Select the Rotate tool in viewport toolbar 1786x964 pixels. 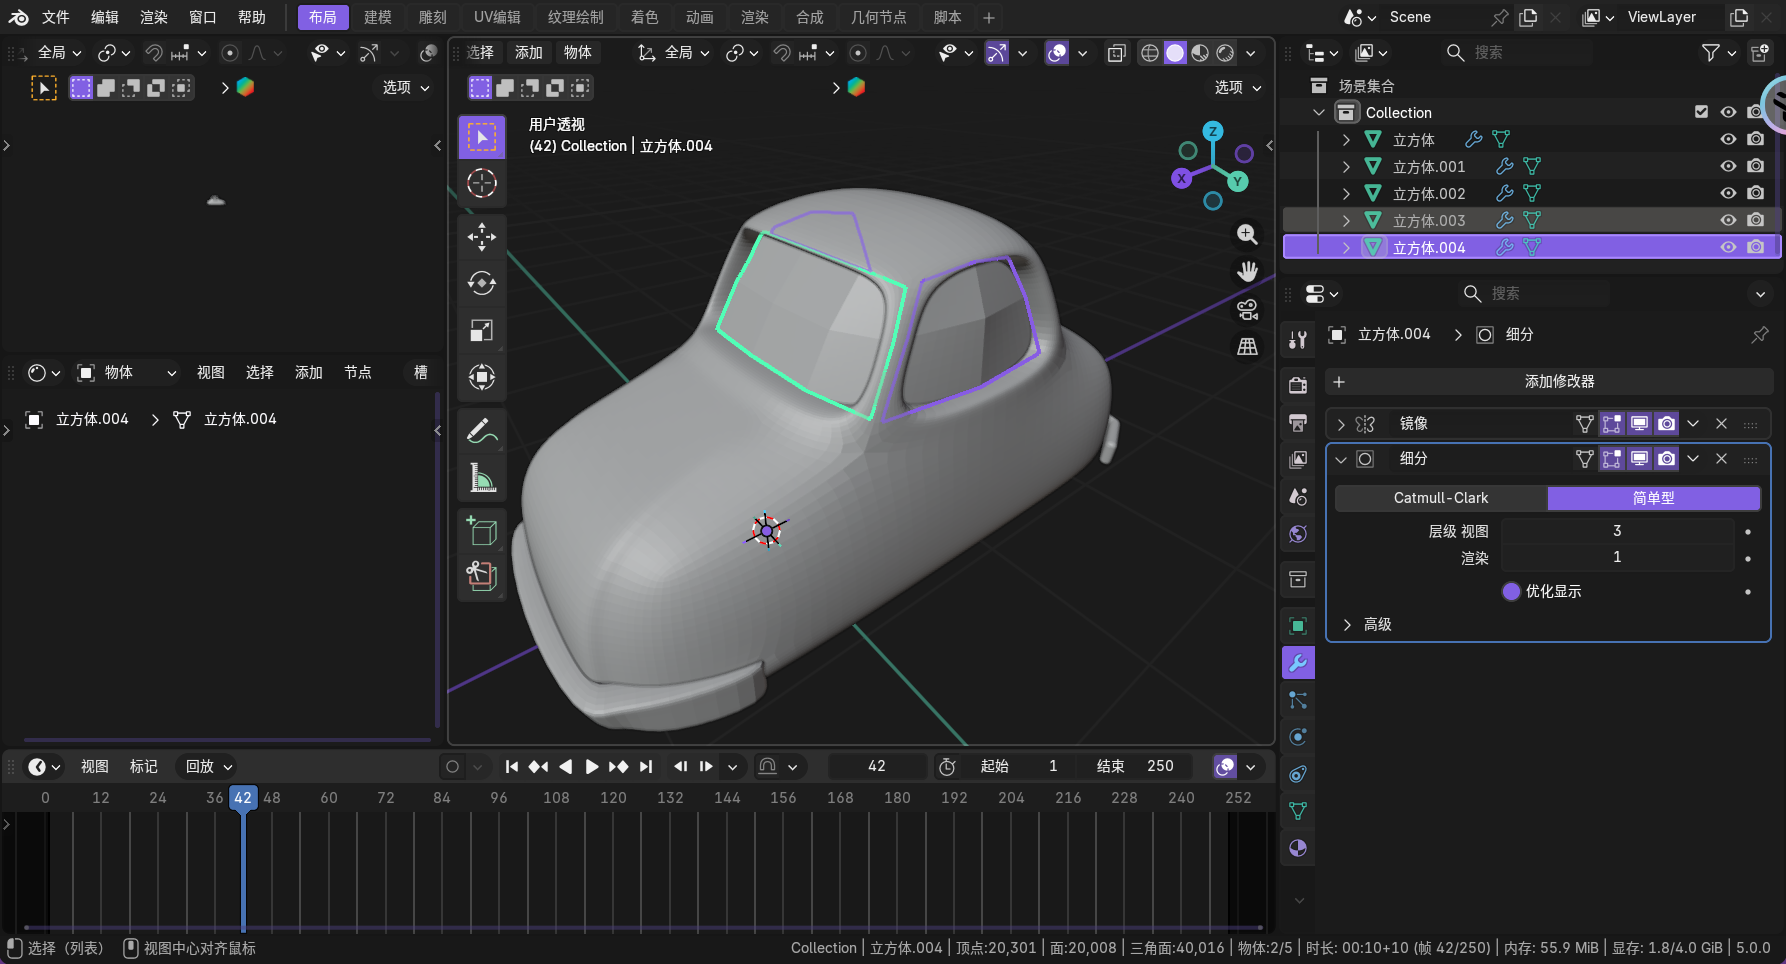pyautogui.click(x=482, y=283)
